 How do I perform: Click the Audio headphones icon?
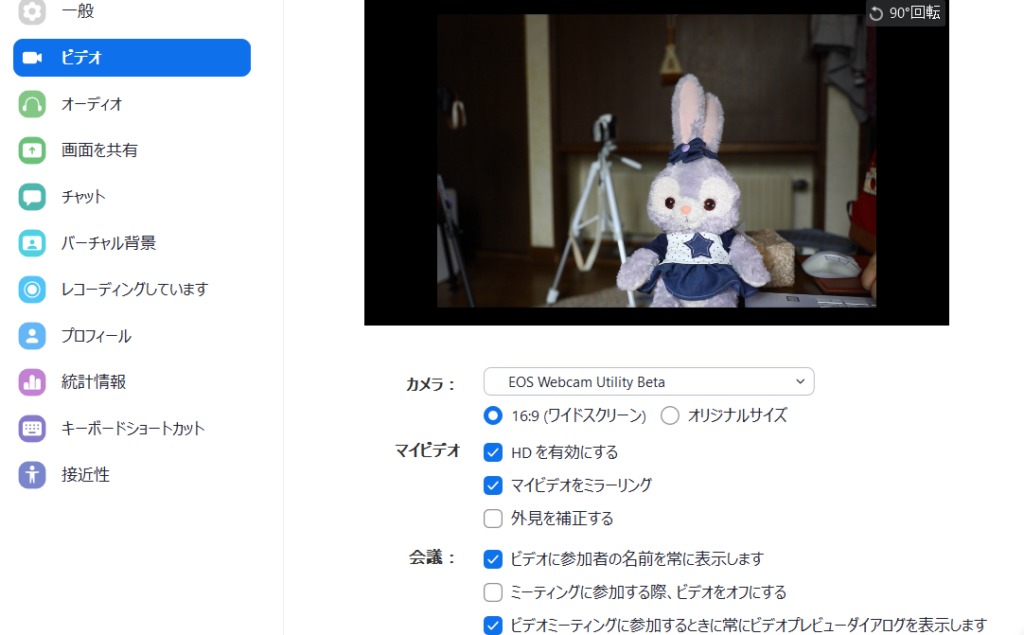32,104
